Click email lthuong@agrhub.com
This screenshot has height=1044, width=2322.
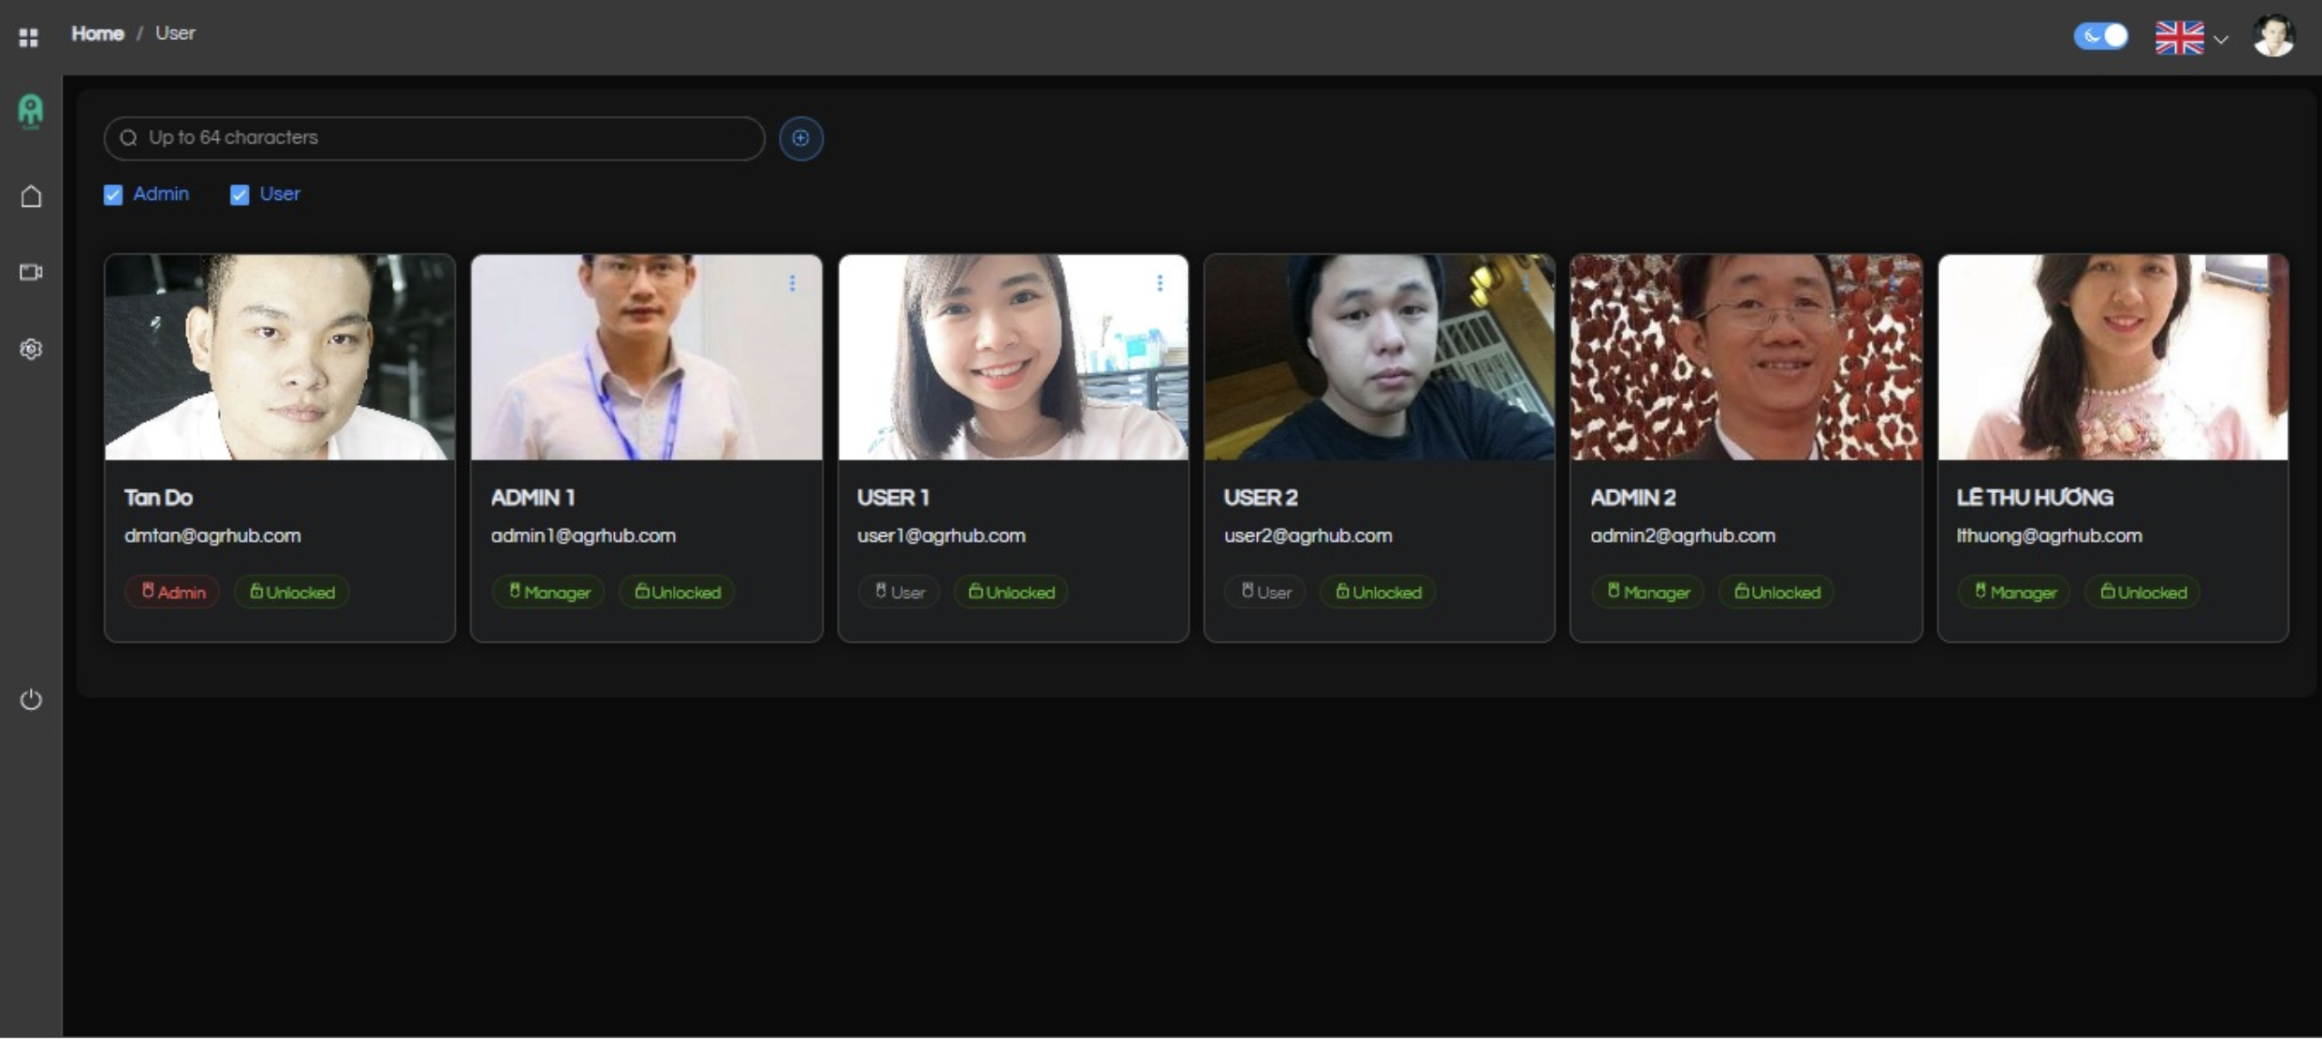pos(2050,536)
